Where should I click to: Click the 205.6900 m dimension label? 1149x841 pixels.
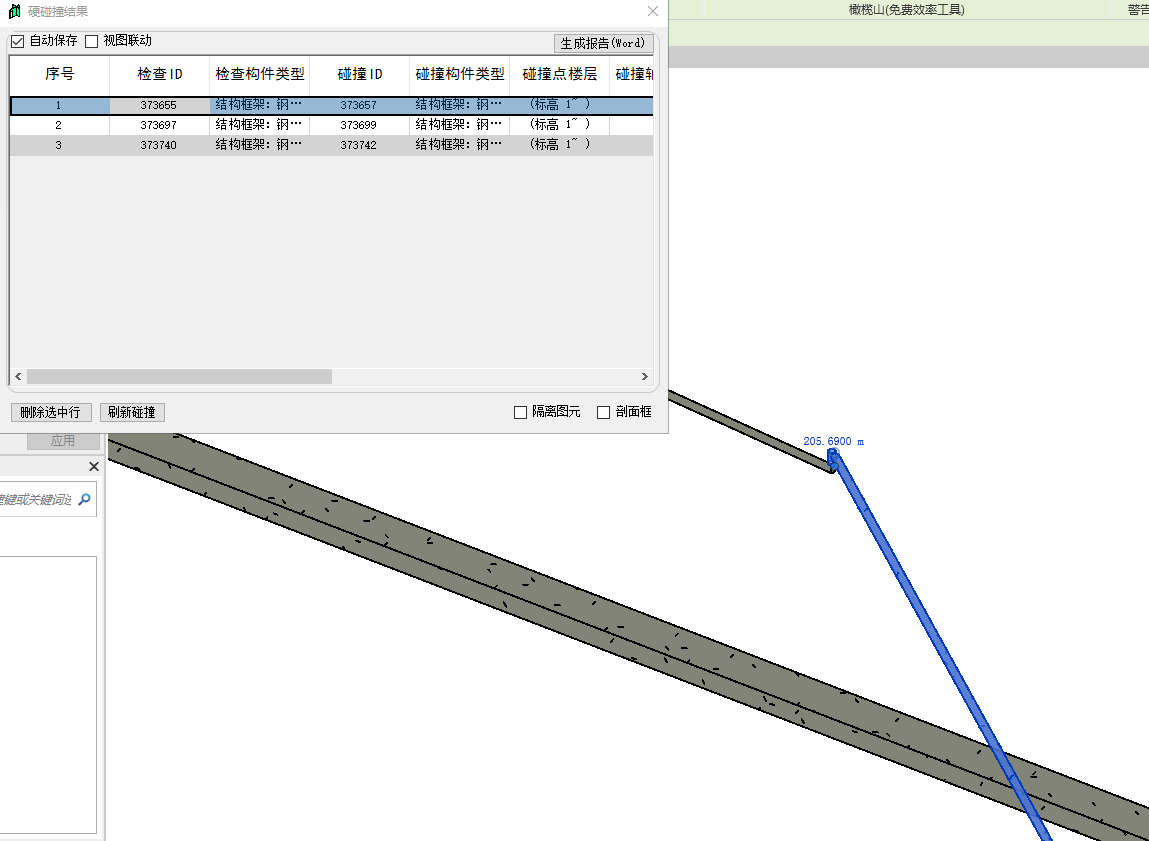point(833,441)
